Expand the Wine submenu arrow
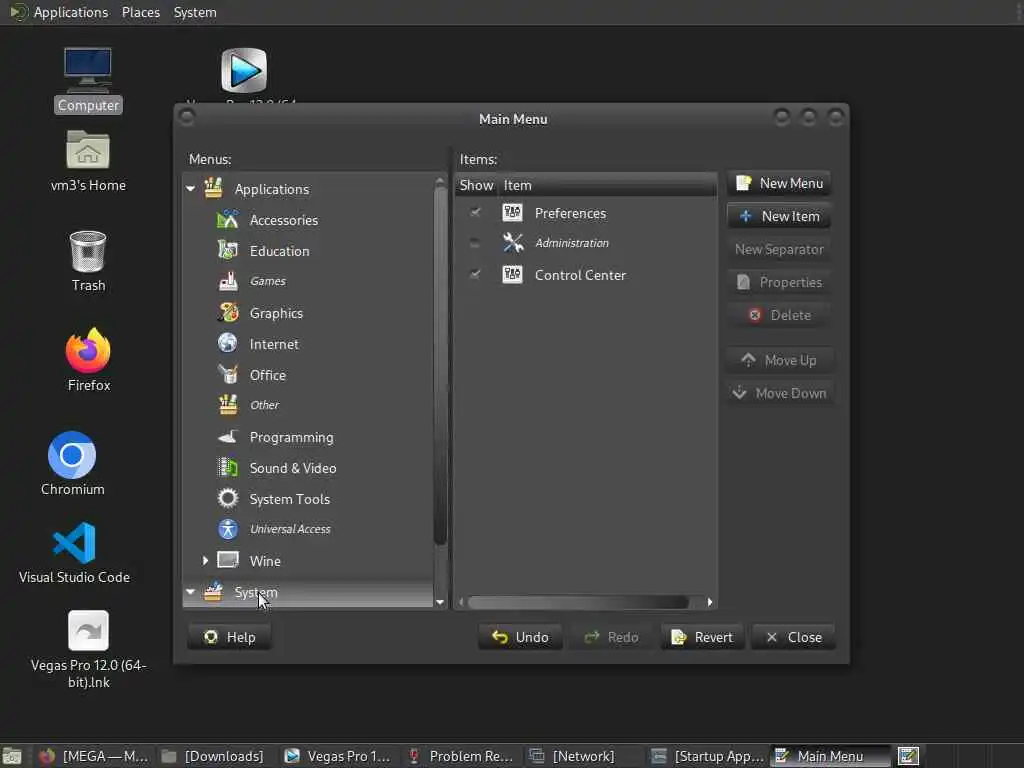This screenshot has width=1024, height=768. coord(205,560)
